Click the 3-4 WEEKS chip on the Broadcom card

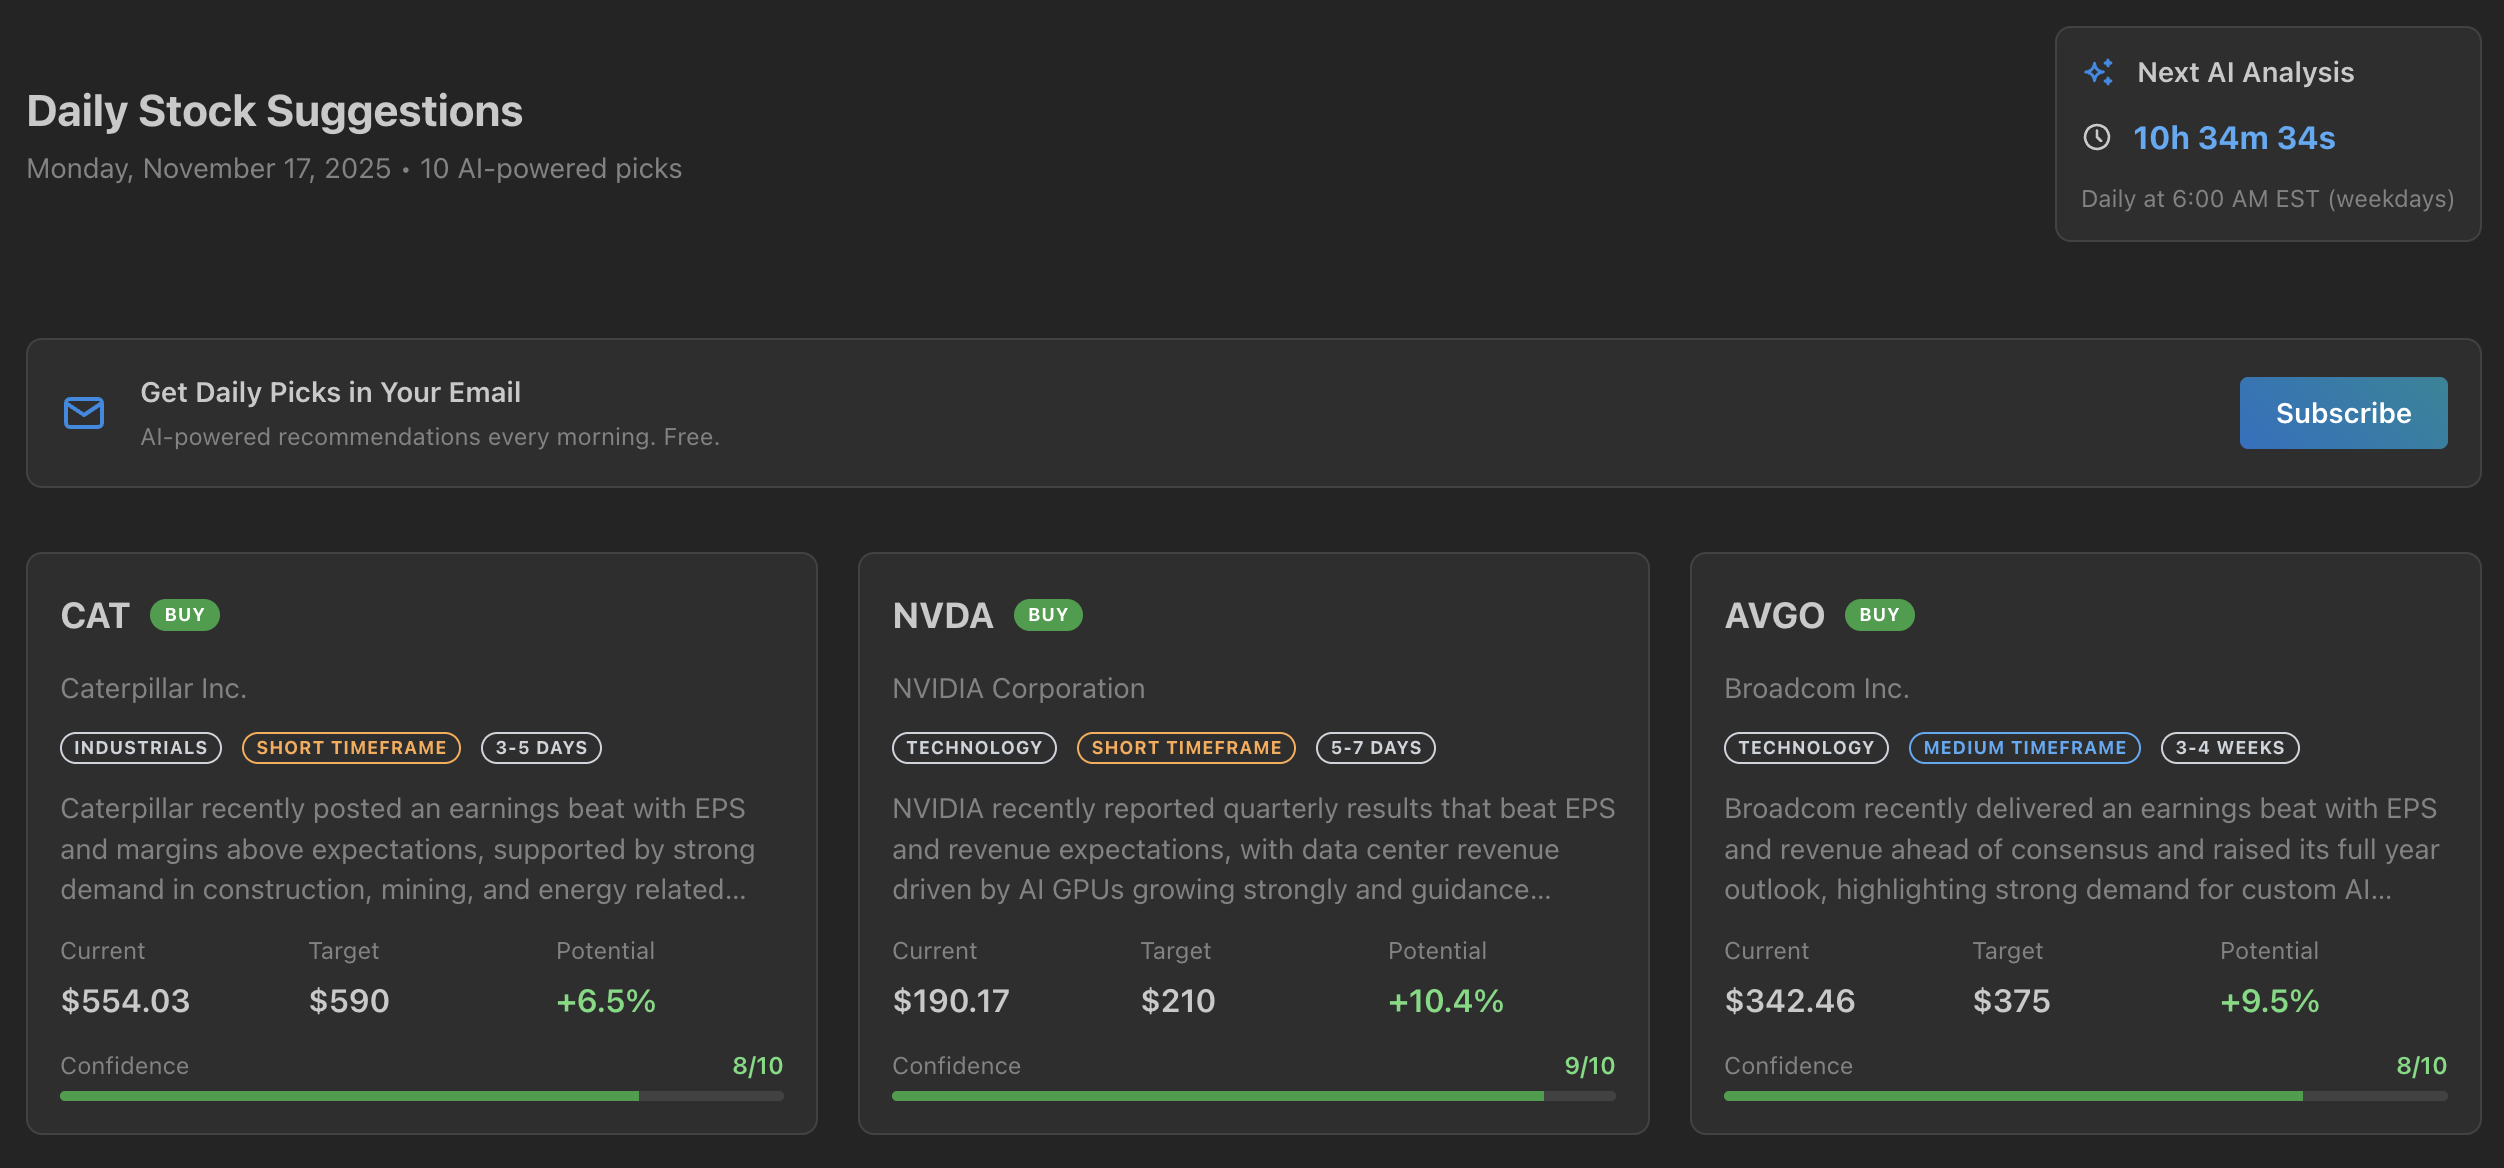pos(2229,747)
